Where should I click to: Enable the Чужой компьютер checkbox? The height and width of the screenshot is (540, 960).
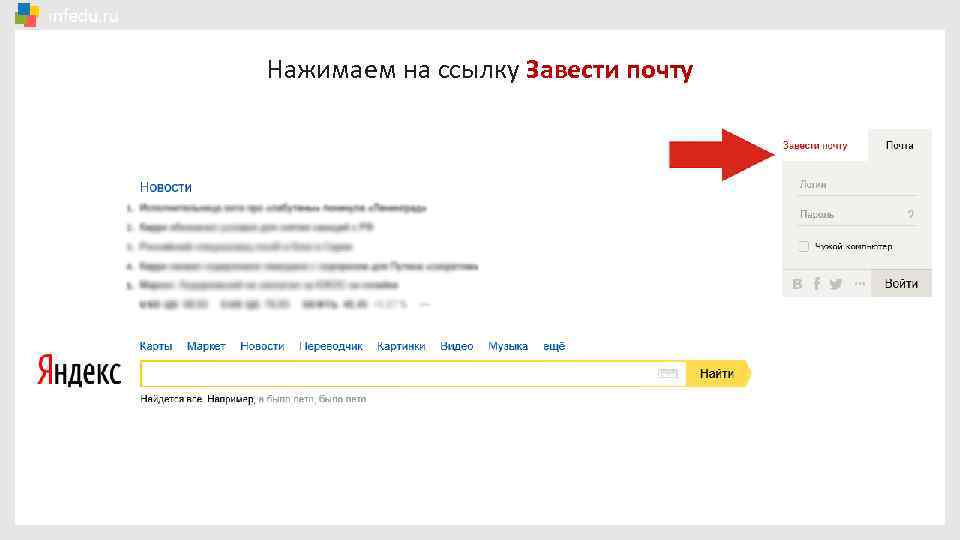tap(804, 246)
